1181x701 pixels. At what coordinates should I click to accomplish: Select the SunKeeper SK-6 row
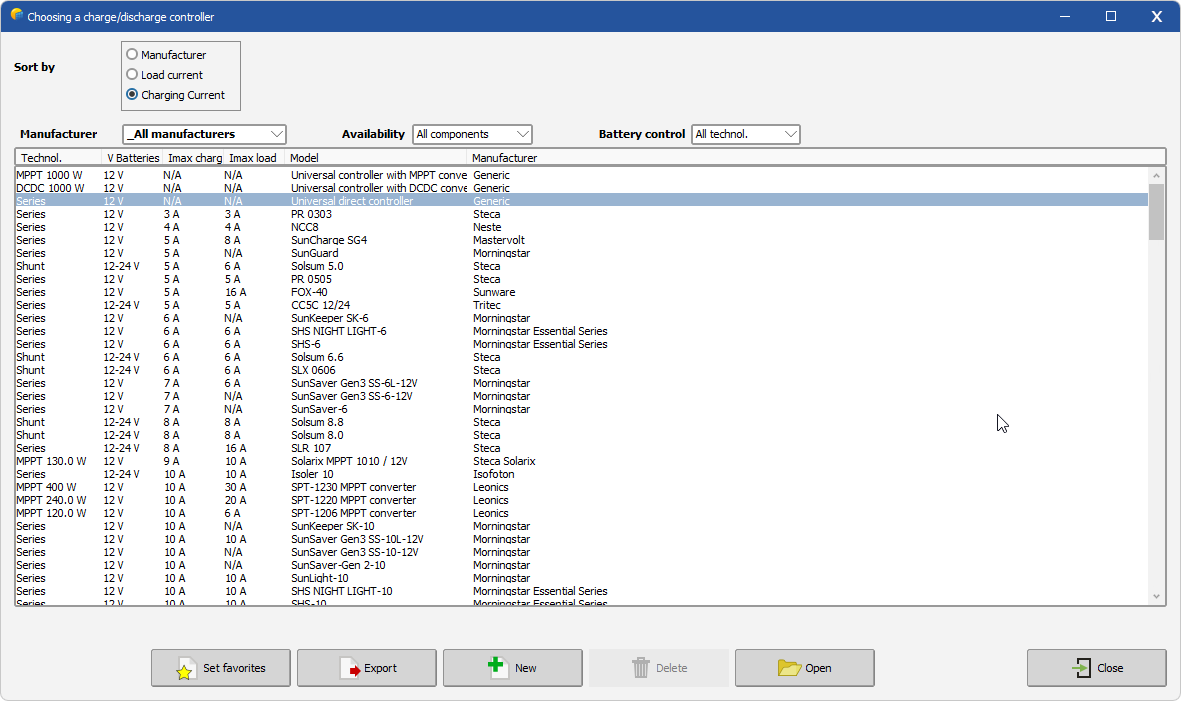click(581, 318)
